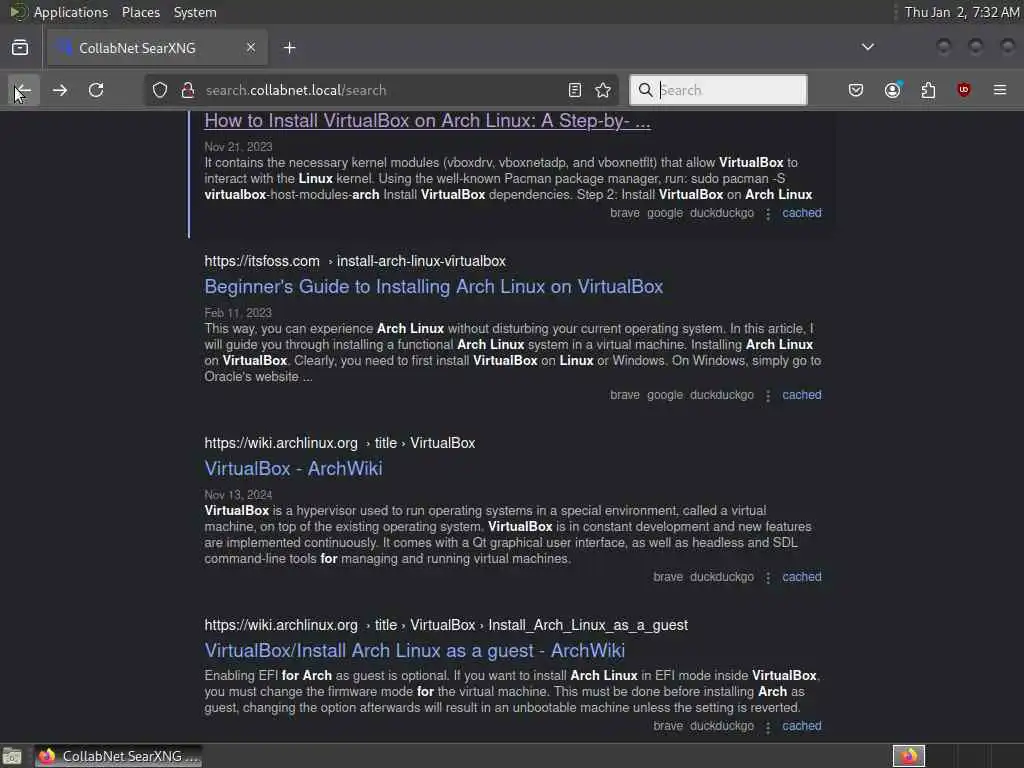Image resolution: width=1024 pixels, height=768 pixels.
Task: Open the Firefox hamburger menu
Action: 1000,90
